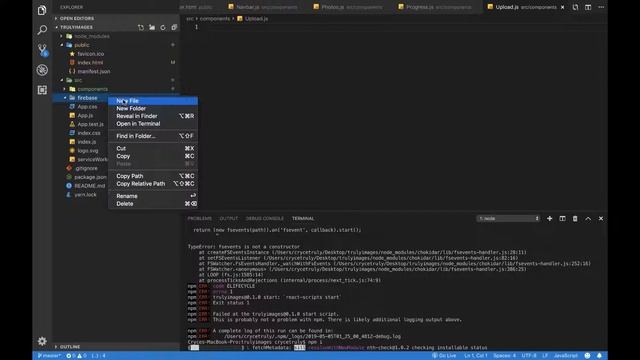Select Open in Terminal menu item
The image size is (640, 360).
[x=153, y=124]
